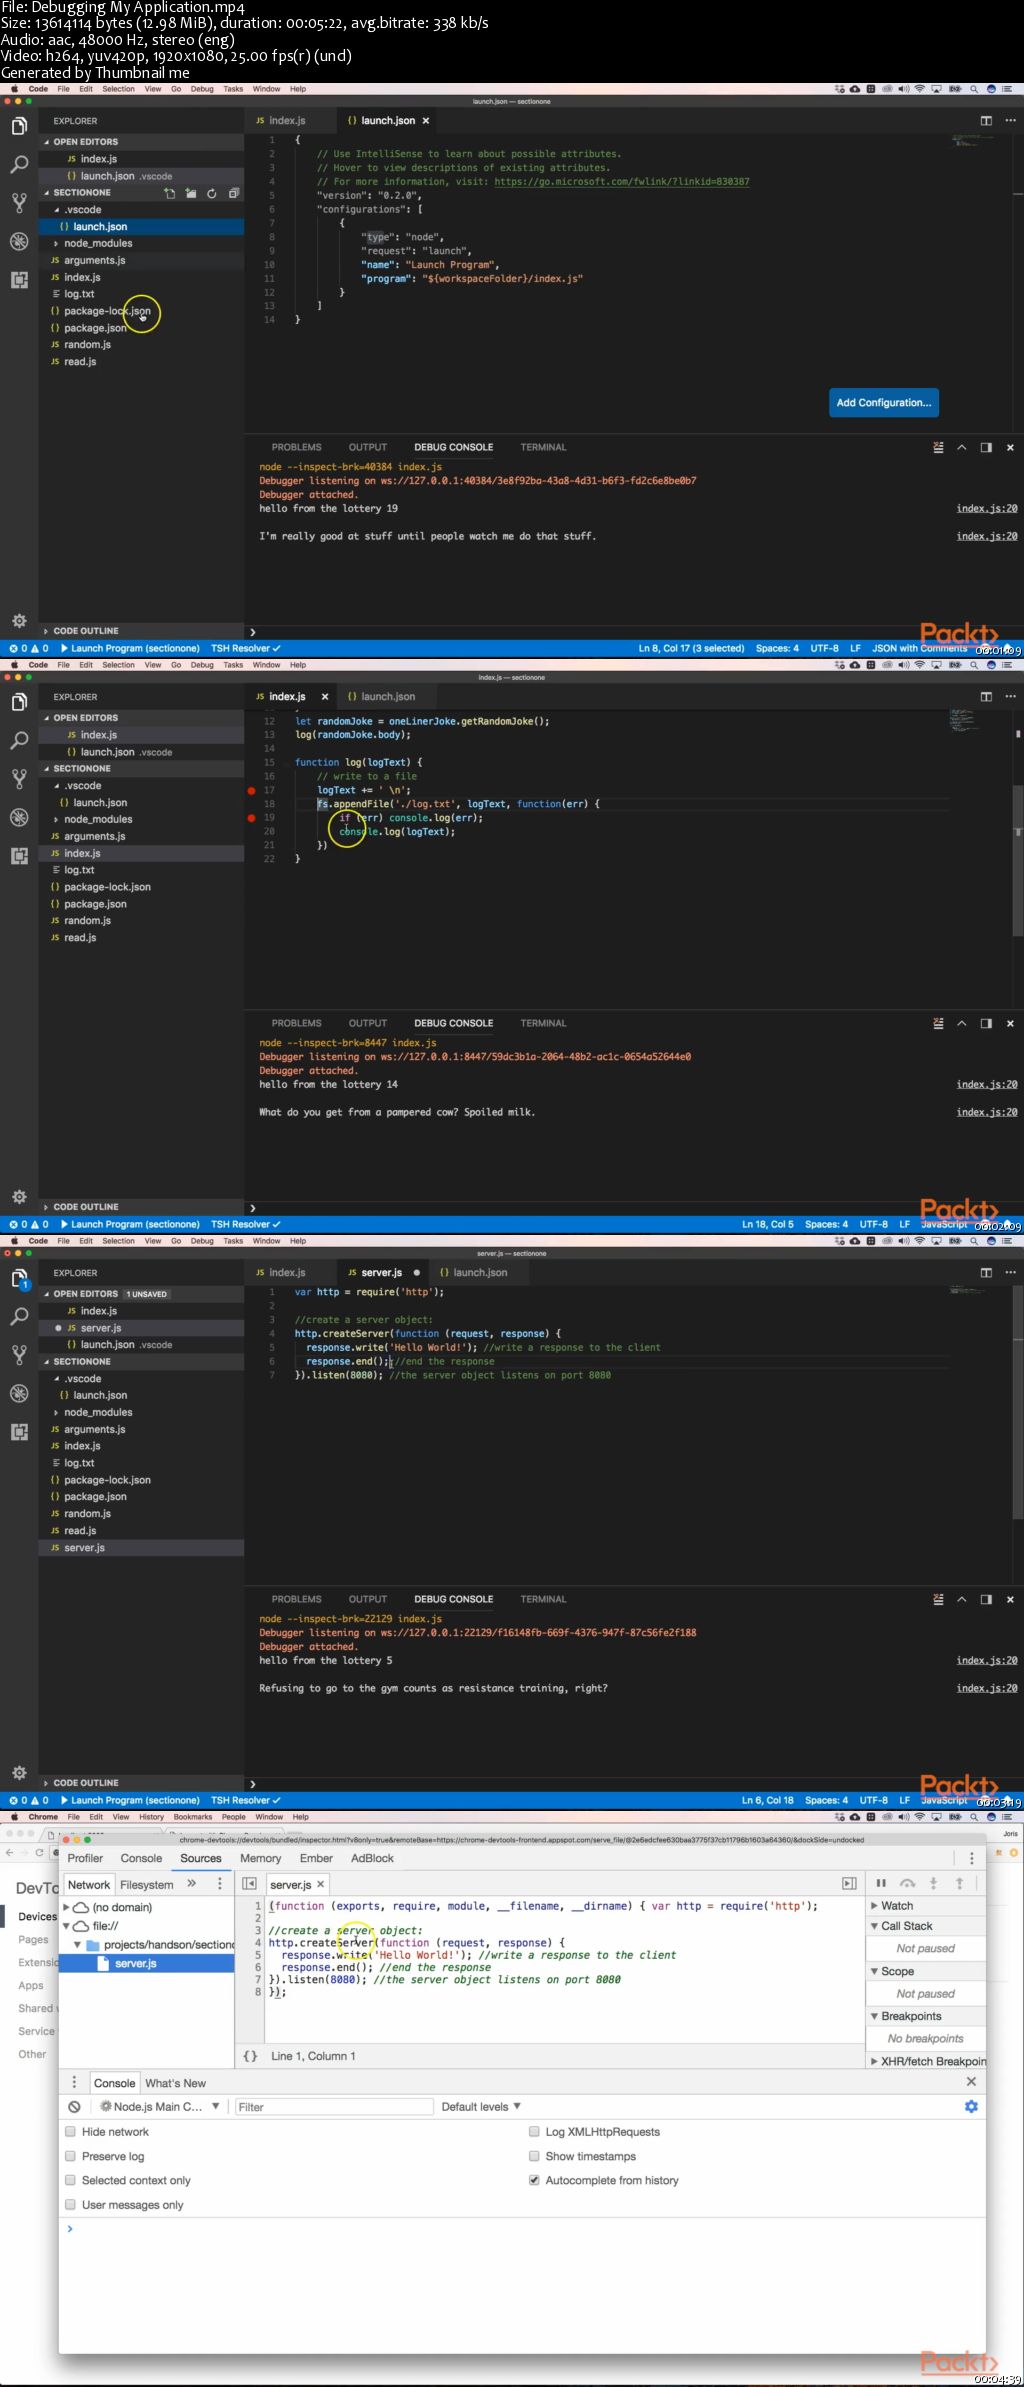1024x2387 pixels.
Task: Open the Ember tab in DevTools
Action: pyautogui.click(x=316, y=1858)
